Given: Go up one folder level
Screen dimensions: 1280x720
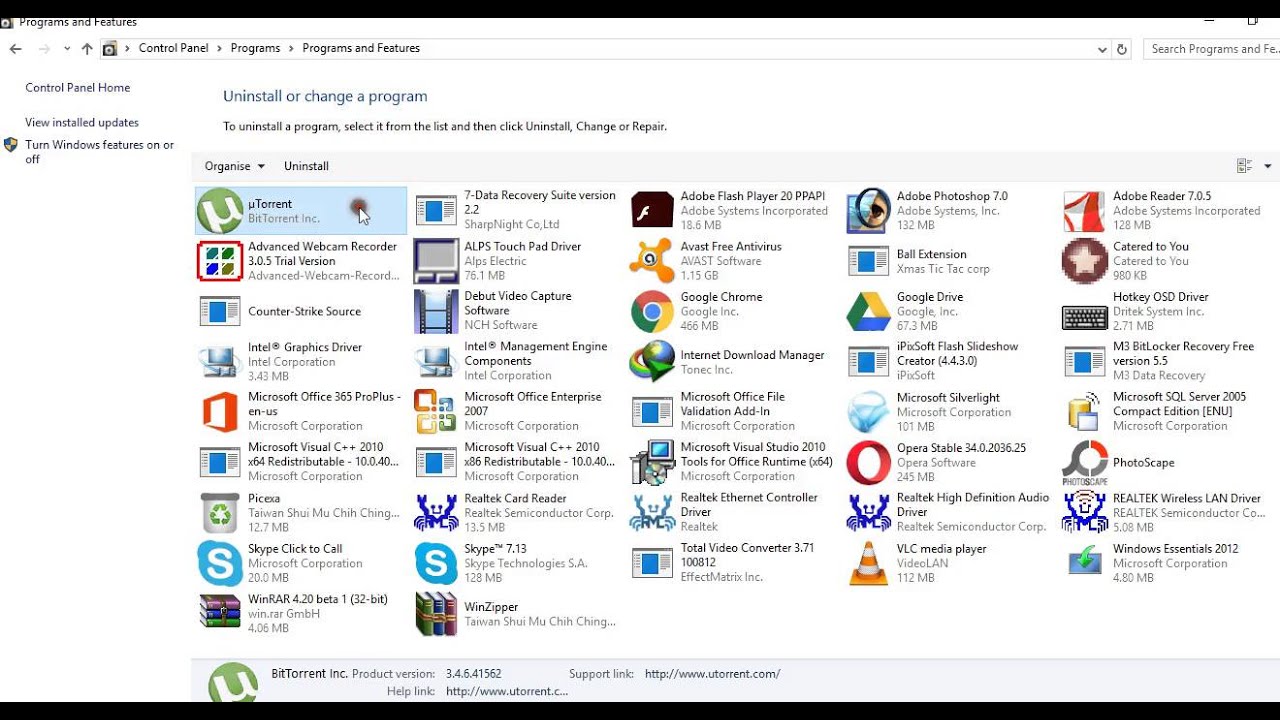Looking at the screenshot, I should tap(87, 48).
